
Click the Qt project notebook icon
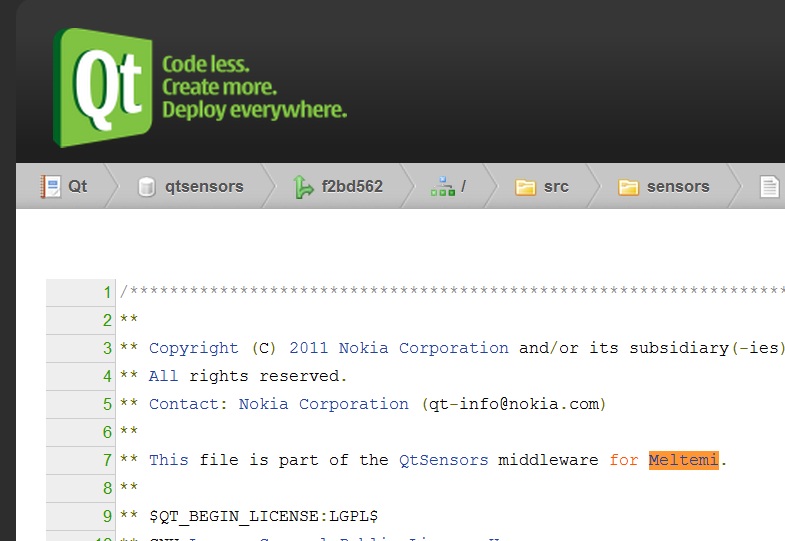point(51,187)
